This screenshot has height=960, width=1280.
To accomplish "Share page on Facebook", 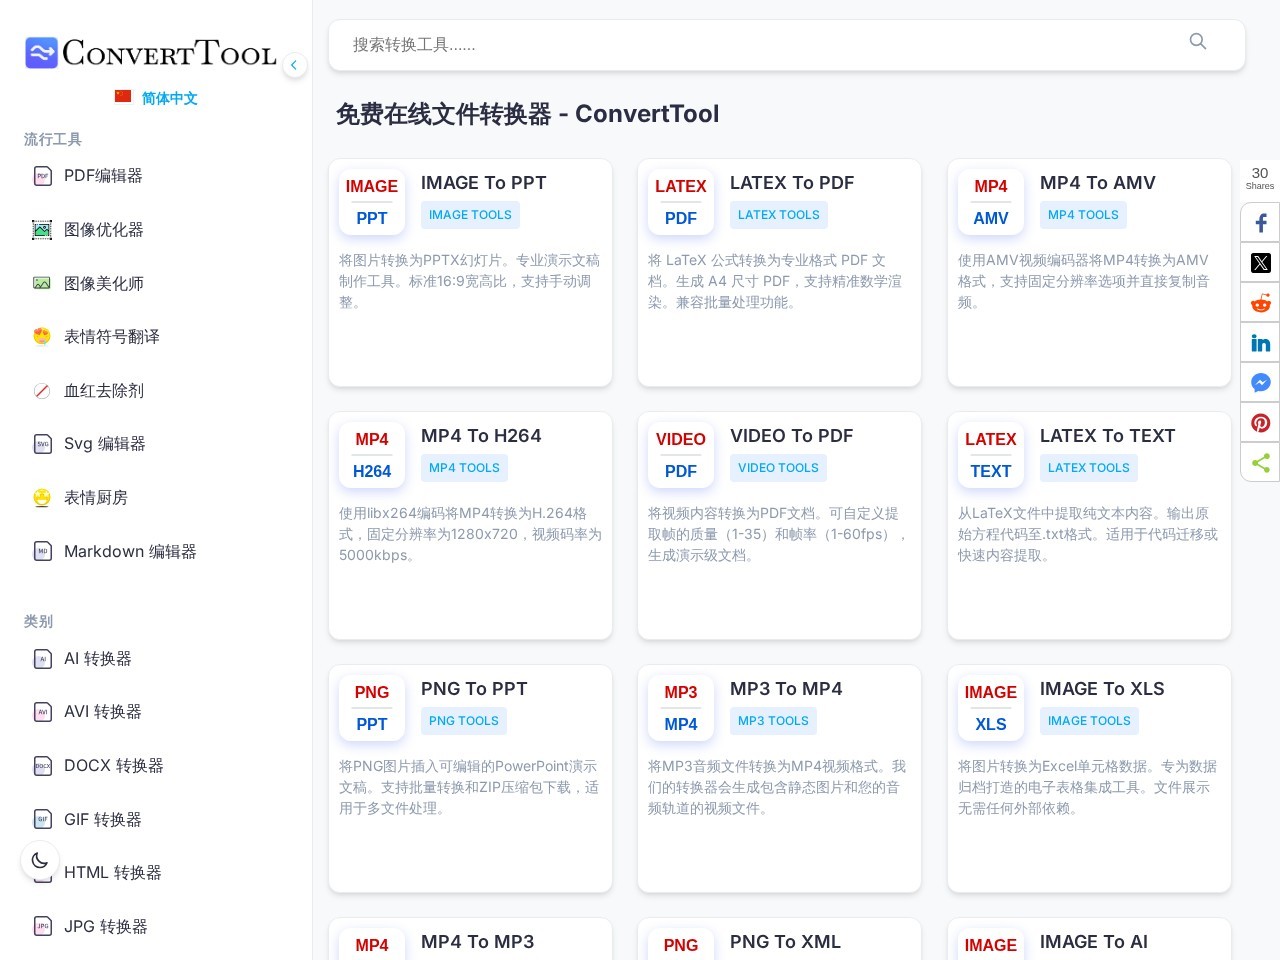I will [1261, 223].
